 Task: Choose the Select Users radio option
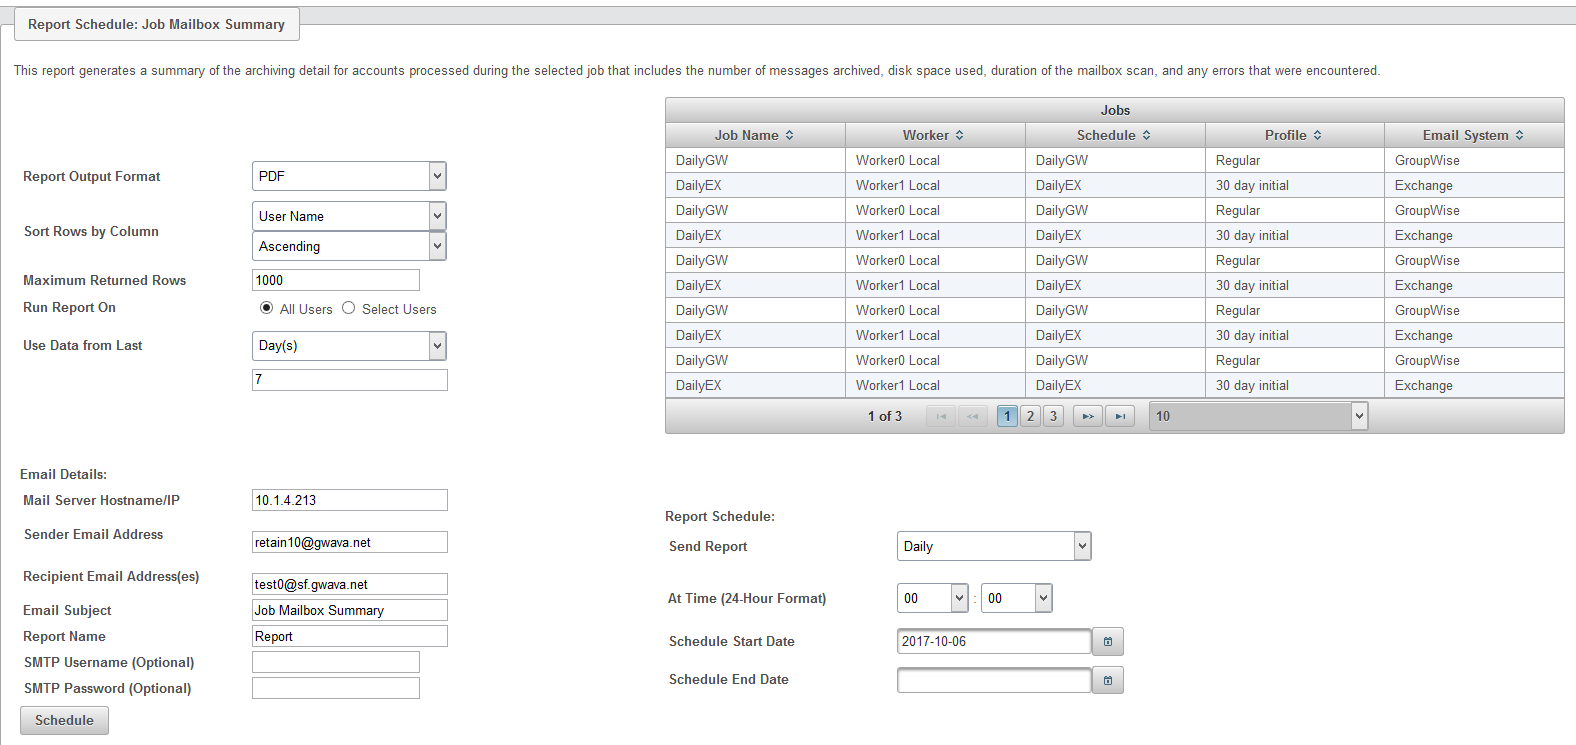click(x=348, y=308)
